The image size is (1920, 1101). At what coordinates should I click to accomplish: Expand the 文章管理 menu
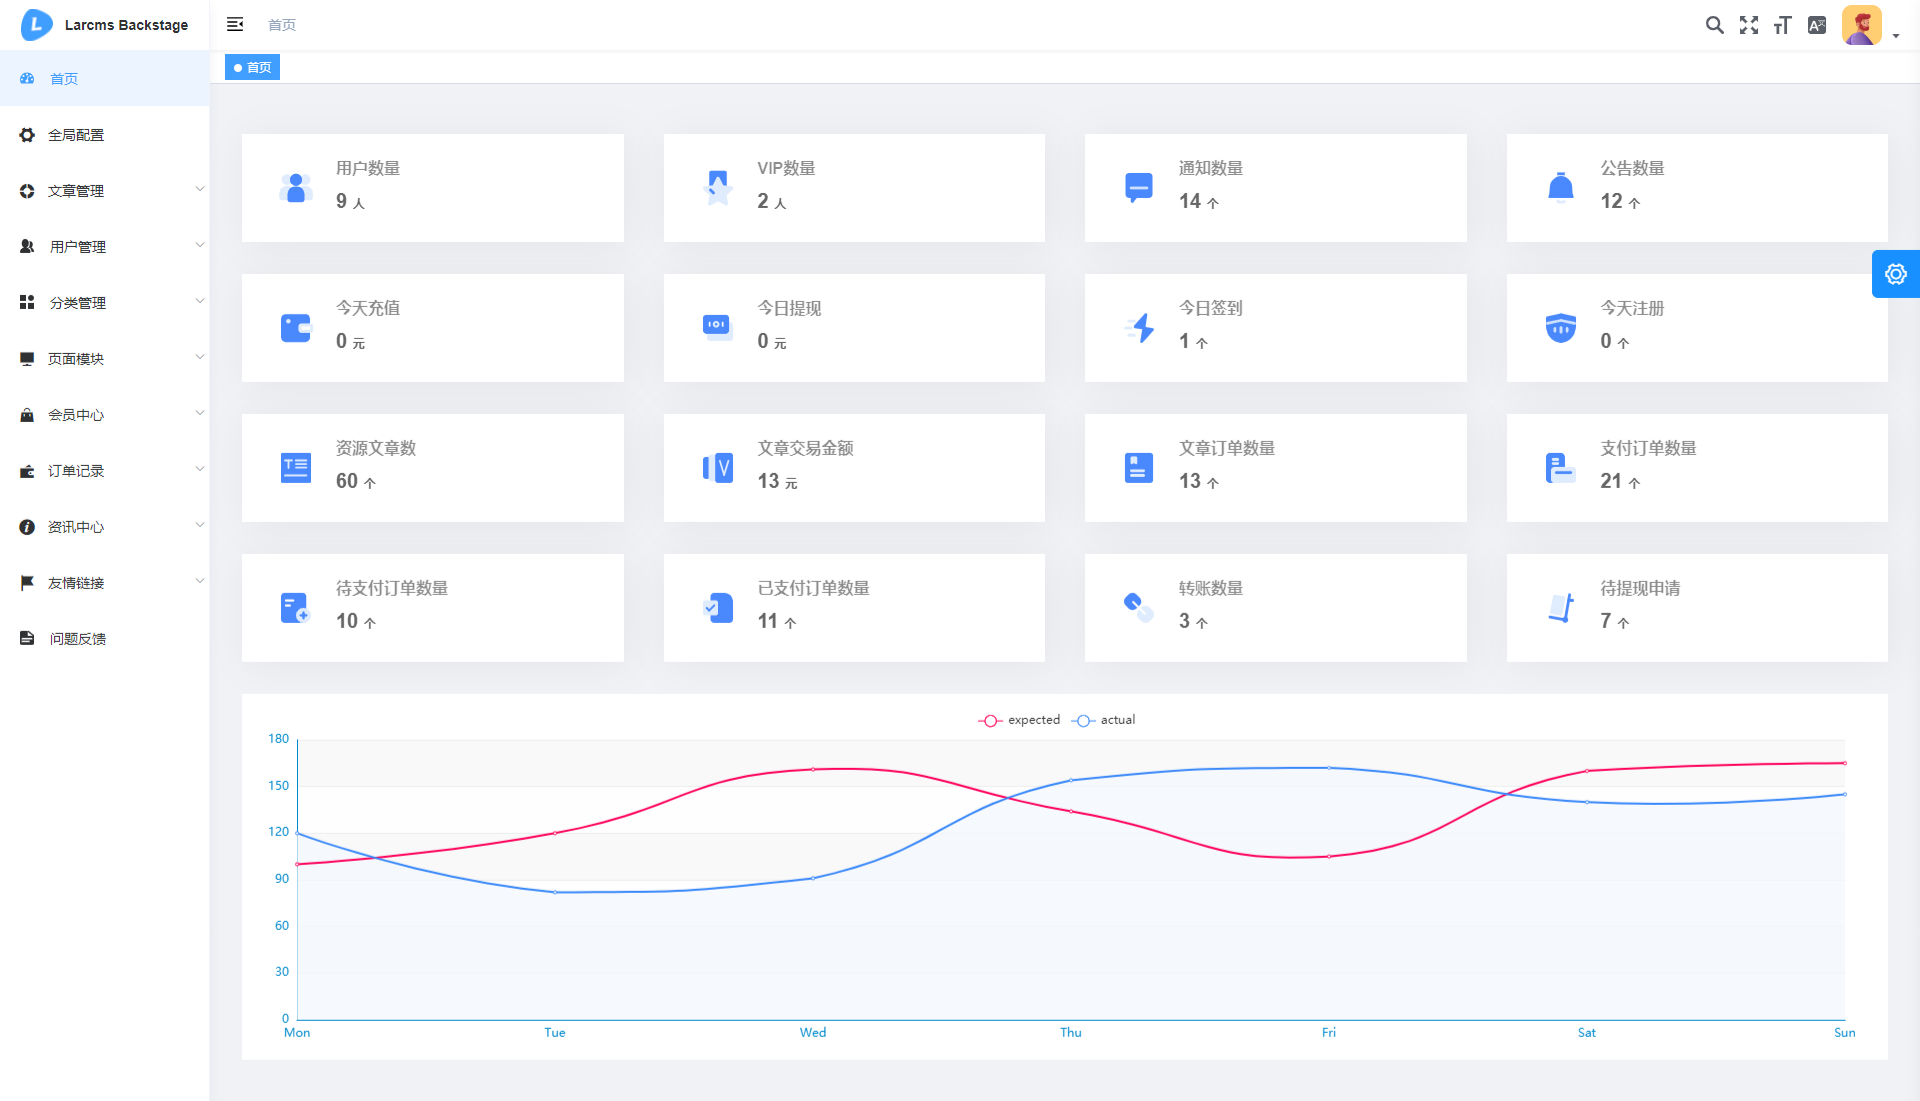pyautogui.click(x=77, y=190)
